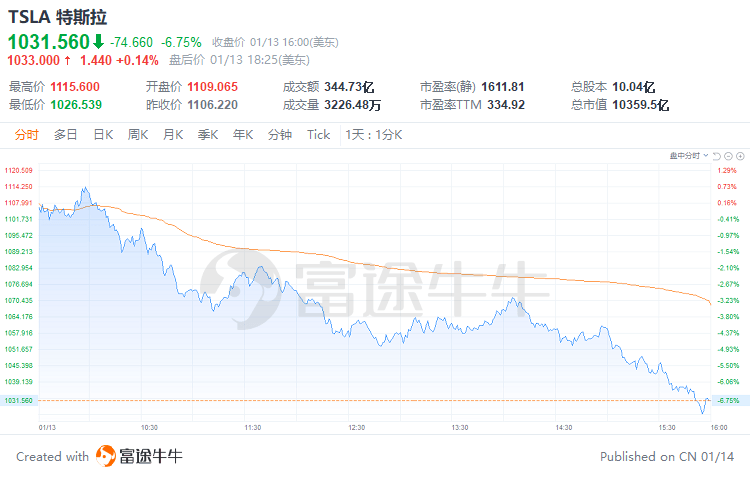Click the reset chart undo icon
The height and width of the screenshot is (477, 750).
coord(717,156)
